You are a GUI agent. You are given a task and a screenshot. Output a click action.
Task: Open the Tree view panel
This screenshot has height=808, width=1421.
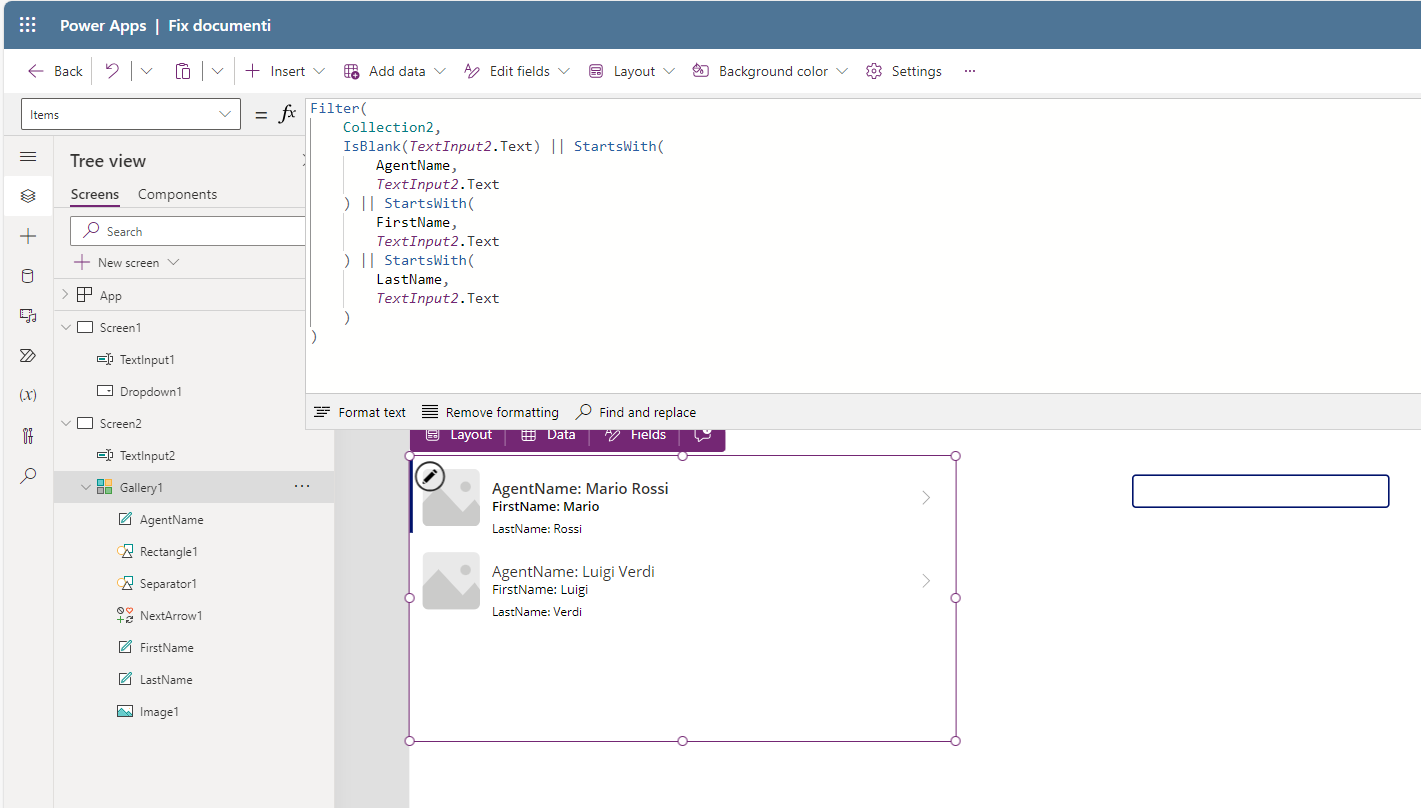coord(27,196)
